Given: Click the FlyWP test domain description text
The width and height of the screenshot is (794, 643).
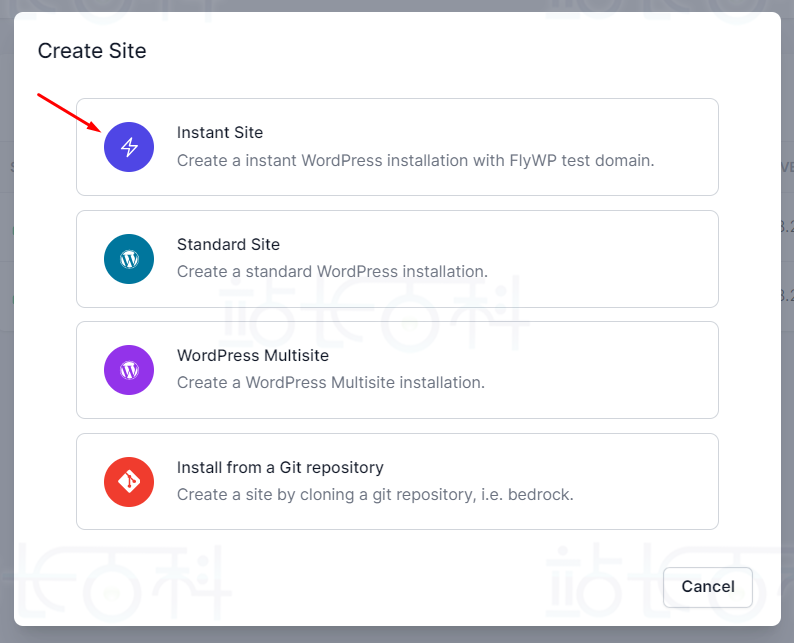Looking at the screenshot, I should point(415,160).
